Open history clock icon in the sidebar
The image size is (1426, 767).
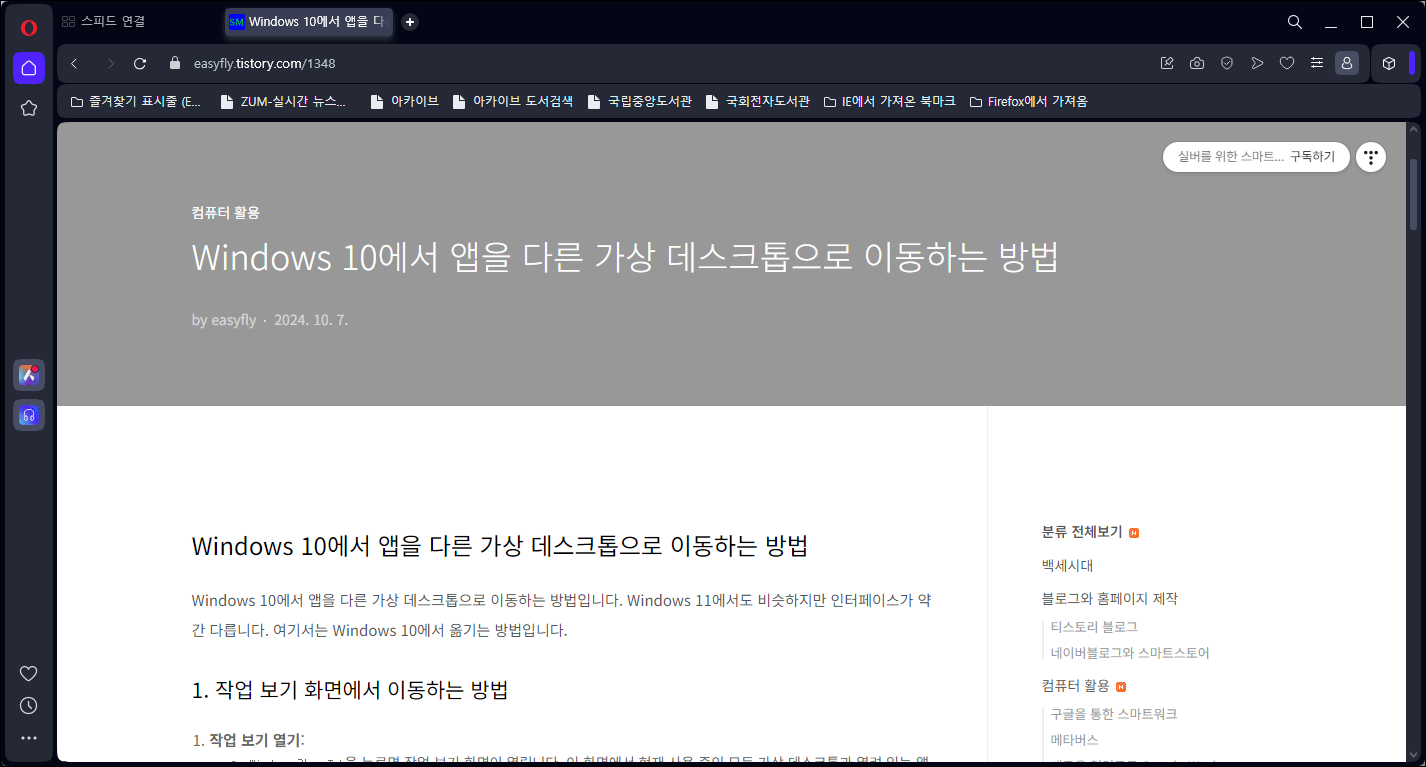point(29,705)
